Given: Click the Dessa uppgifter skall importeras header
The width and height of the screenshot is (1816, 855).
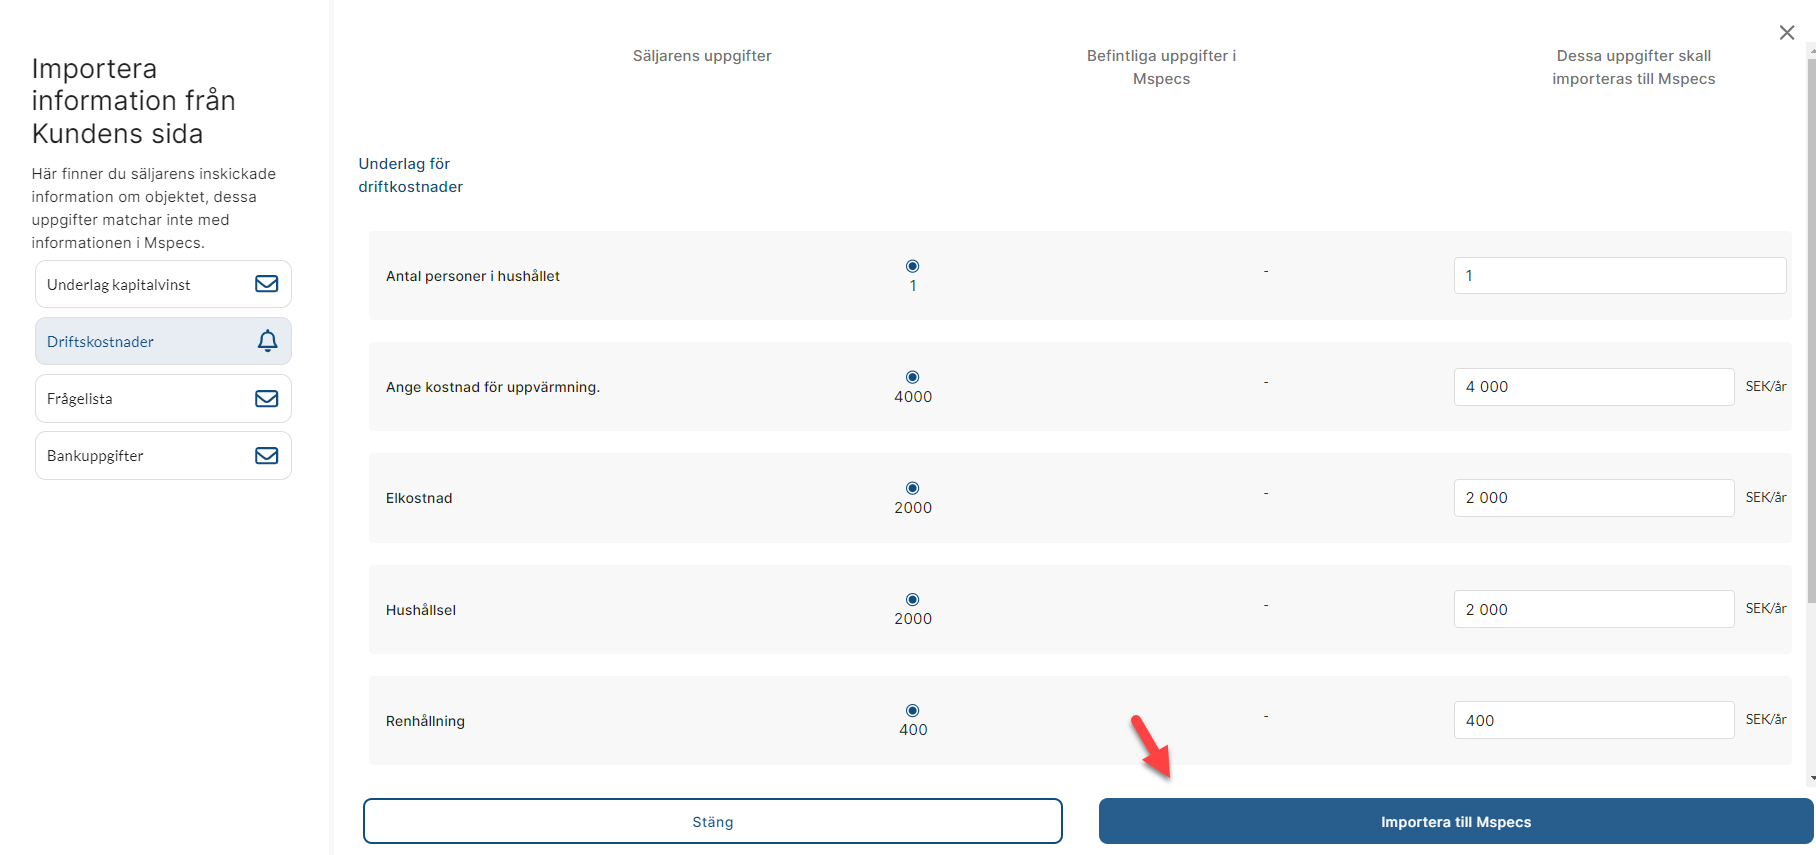Looking at the screenshot, I should point(1633,67).
